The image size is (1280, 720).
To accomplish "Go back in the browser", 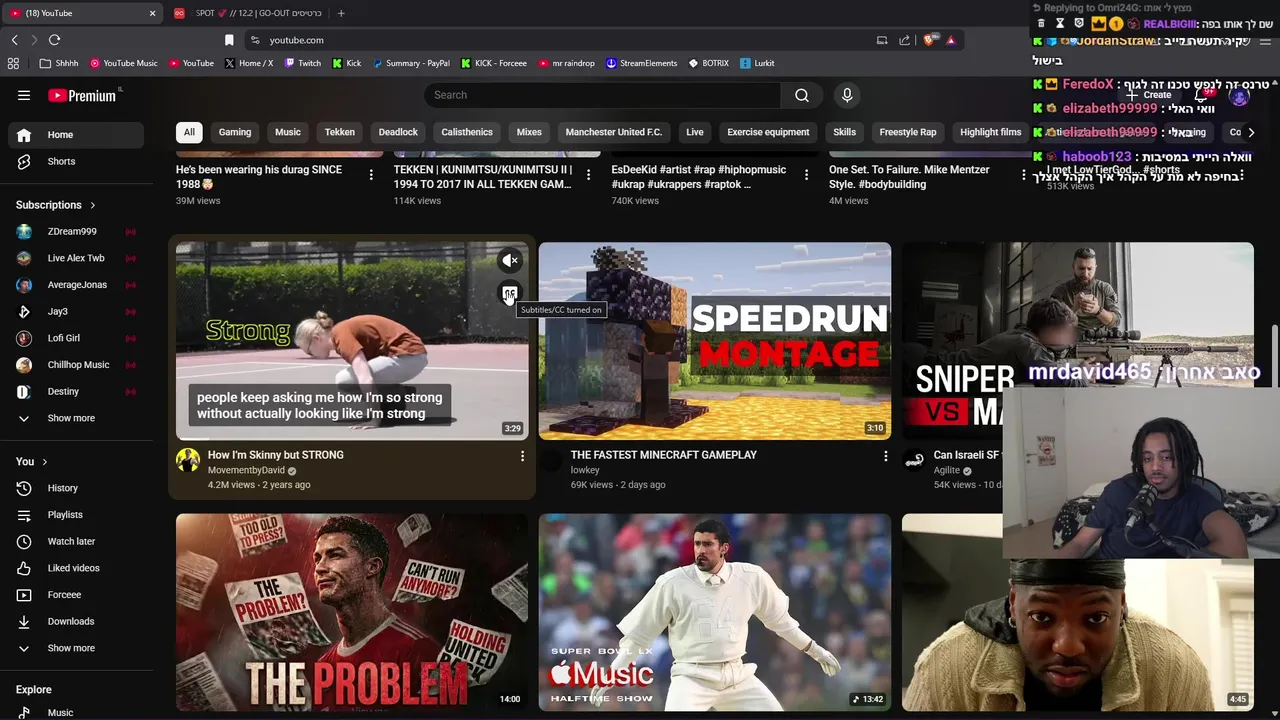I will click(x=14, y=40).
